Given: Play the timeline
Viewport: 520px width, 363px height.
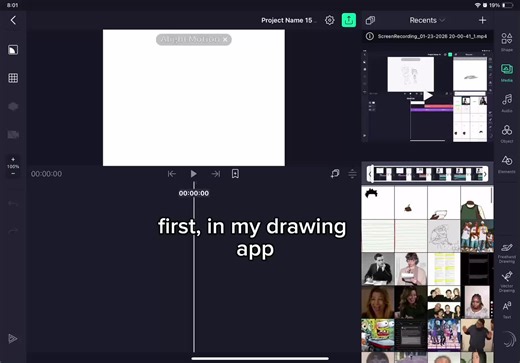Looking at the screenshot, I should [193, 174].
